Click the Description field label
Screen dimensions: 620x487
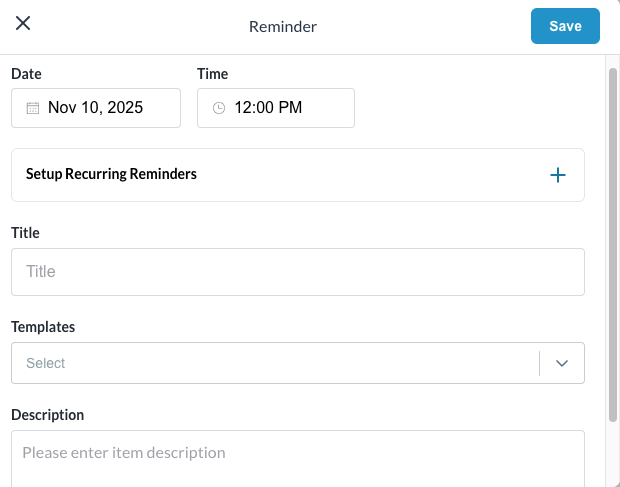[47, 415]
